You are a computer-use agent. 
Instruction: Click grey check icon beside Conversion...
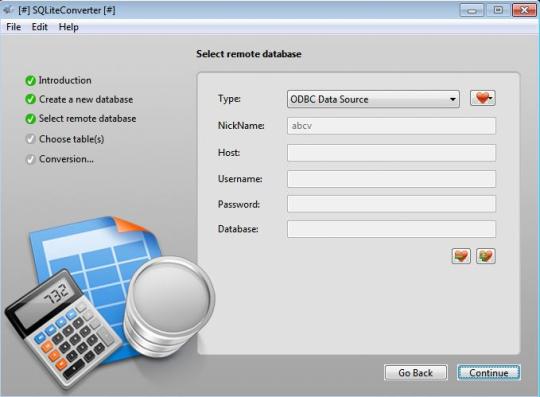click(x=31, y=159)
